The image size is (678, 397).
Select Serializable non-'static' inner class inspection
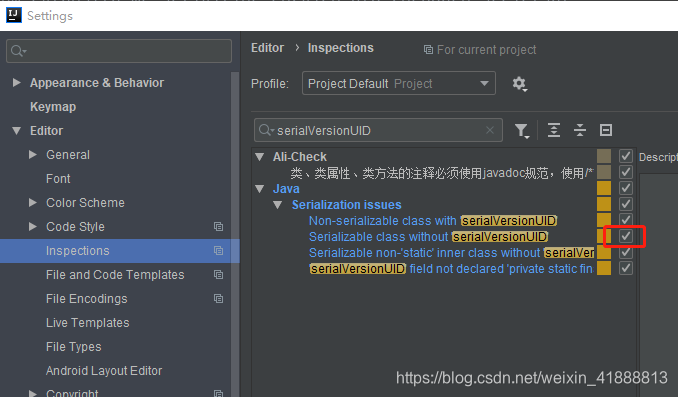pyautogui.click(x=451, y=253)
